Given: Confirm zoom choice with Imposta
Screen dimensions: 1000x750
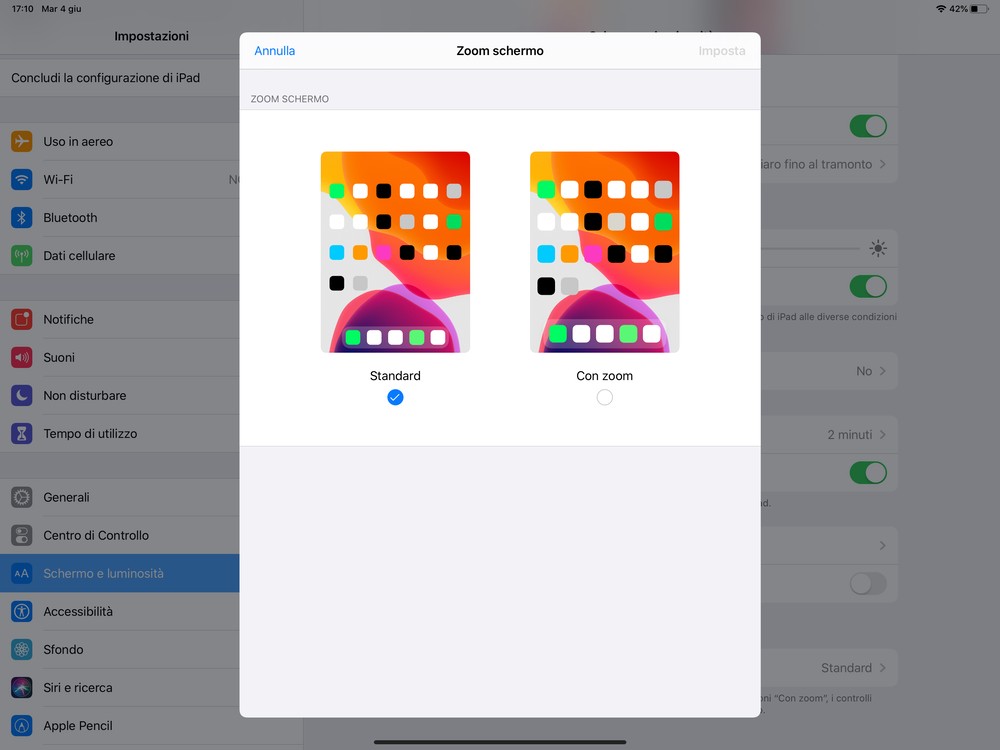Looking at the screenshot, I should pos(721,51).
